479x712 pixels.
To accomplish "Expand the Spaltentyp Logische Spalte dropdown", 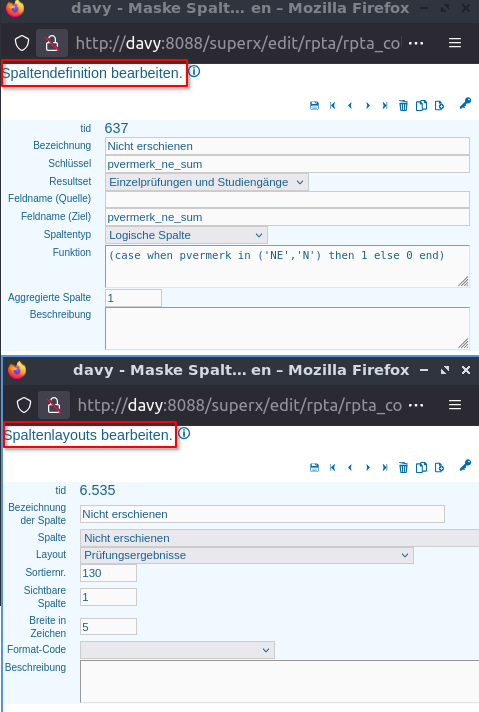I will point(186,235).
